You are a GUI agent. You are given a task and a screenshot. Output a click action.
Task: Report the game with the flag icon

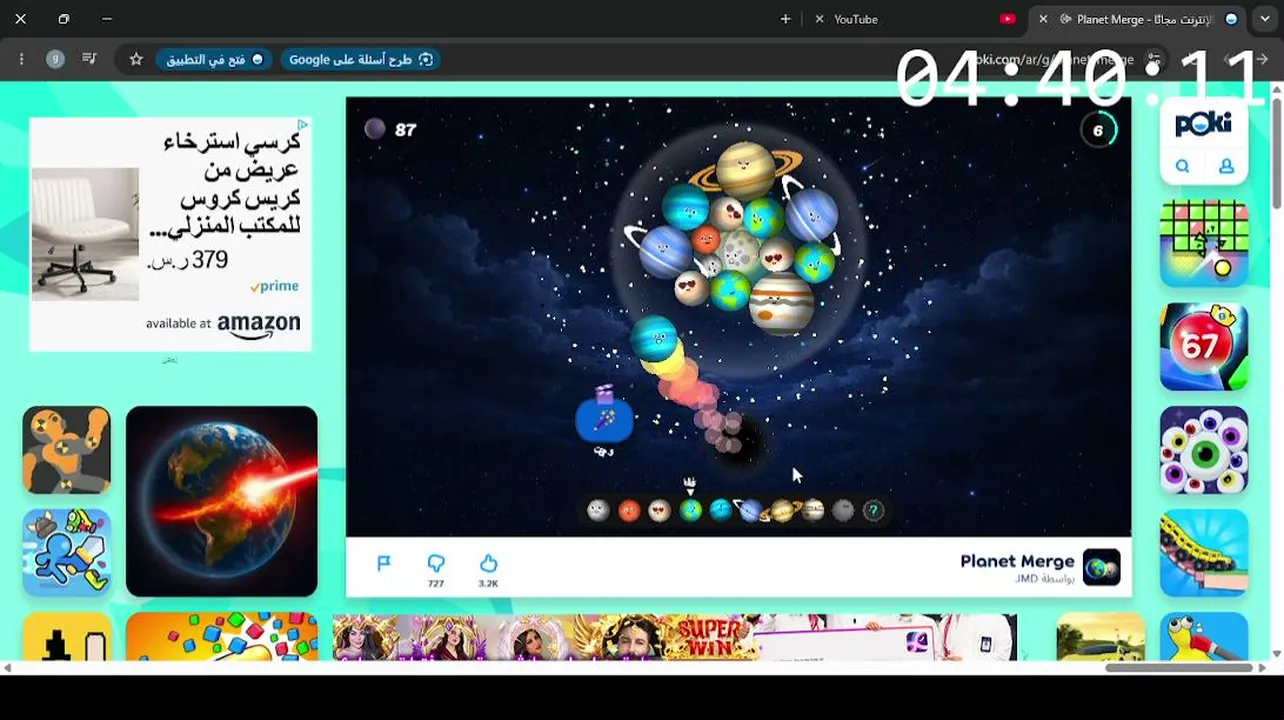pyautogui.click(x=383, y=564)
